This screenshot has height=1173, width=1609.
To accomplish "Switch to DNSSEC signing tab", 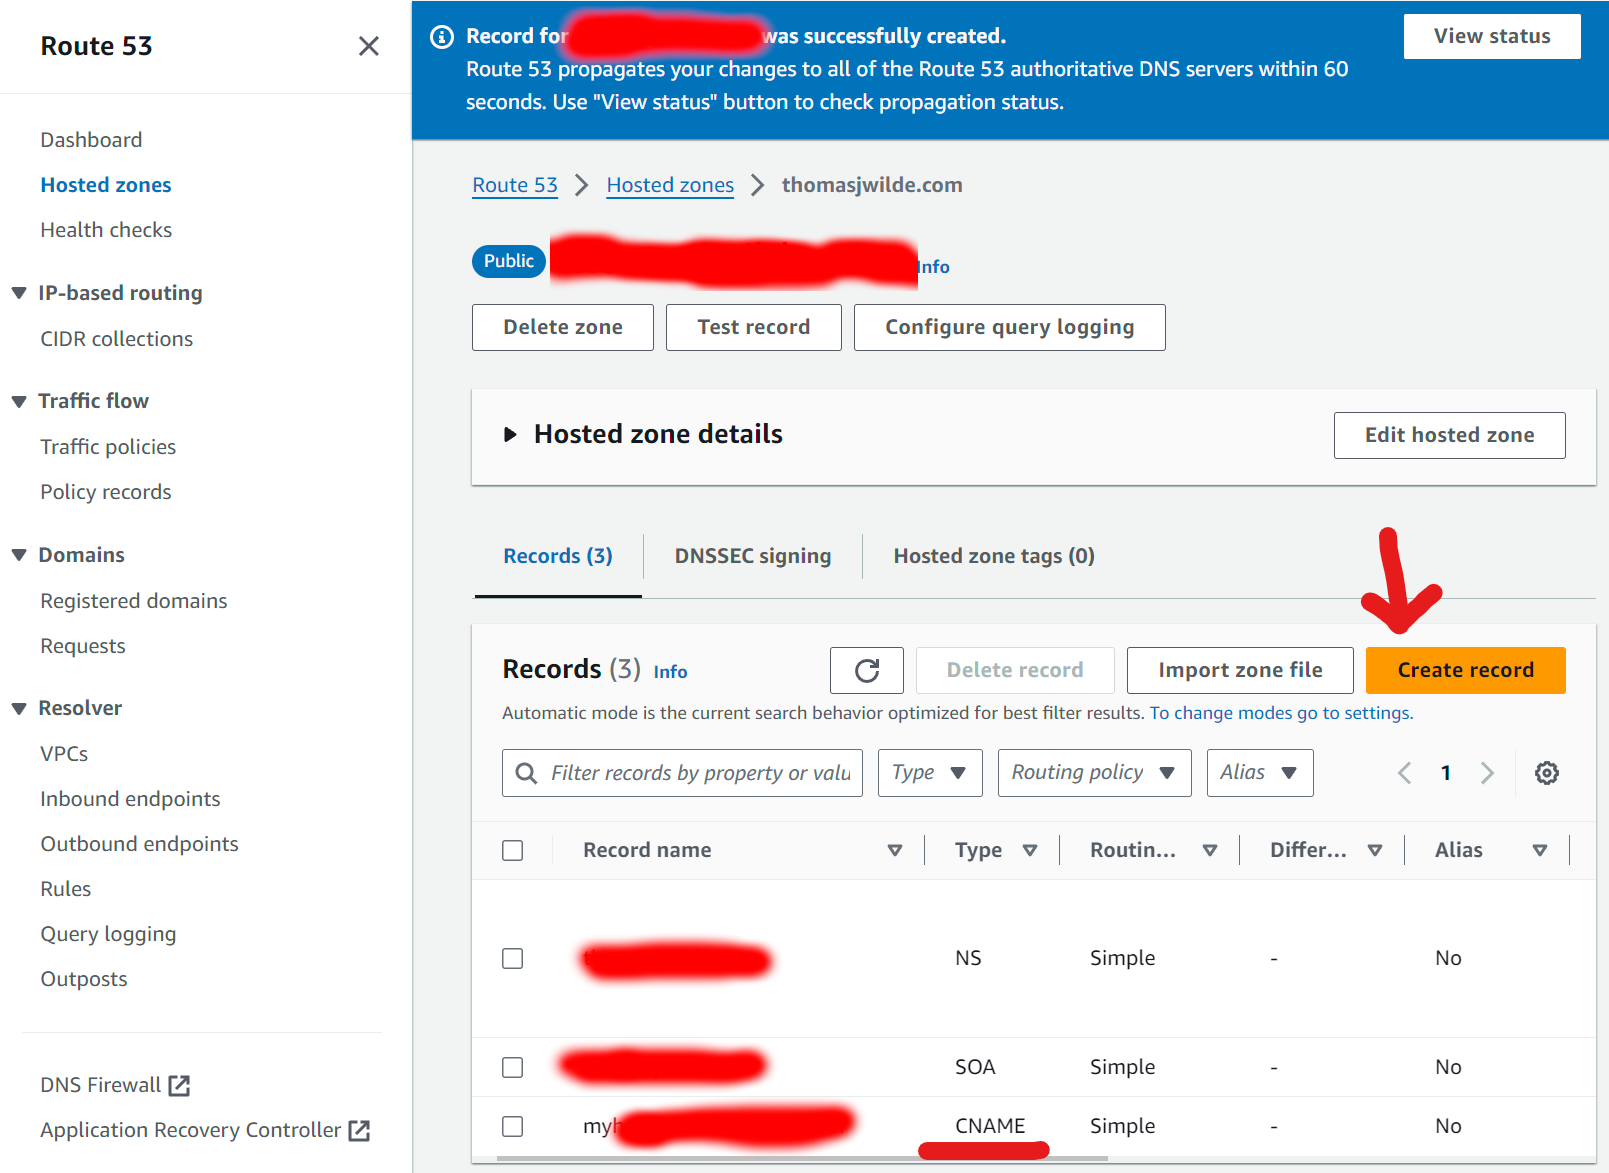I will (x=752, y=556).
